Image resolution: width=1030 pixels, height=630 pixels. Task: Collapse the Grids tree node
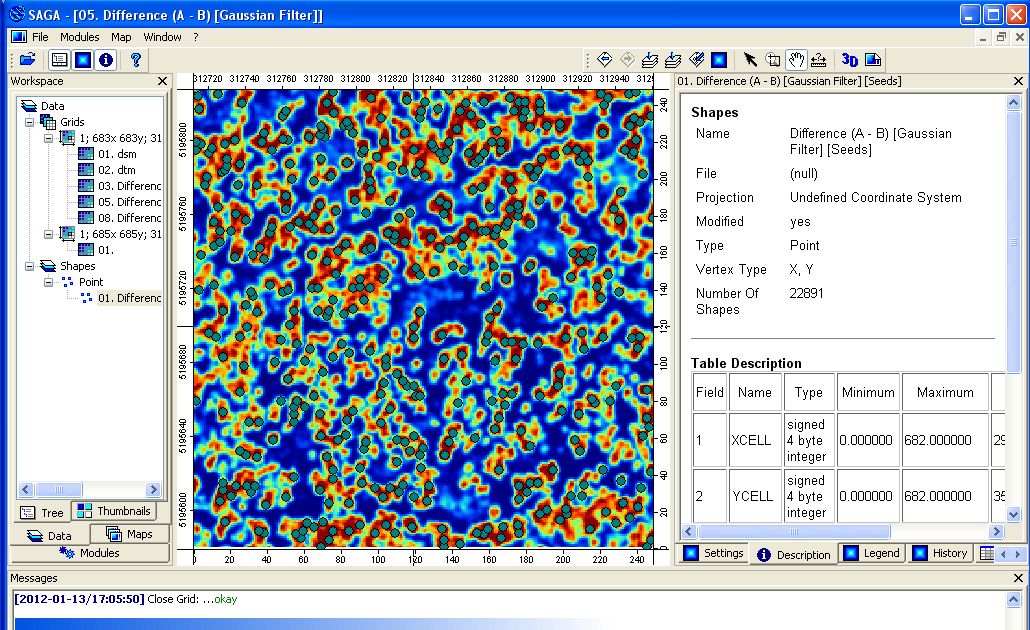pos(30,122)
